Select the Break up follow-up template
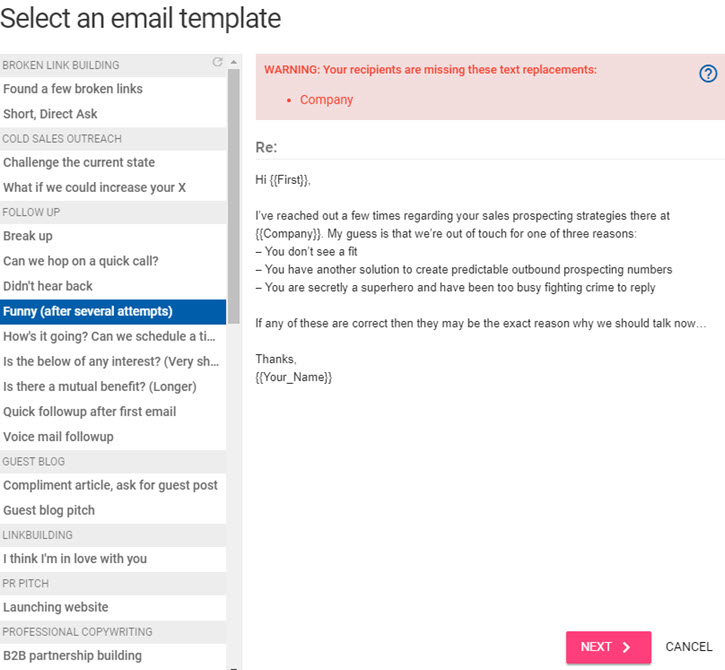The width and height of the screenshot is (725, 670). [x=113, y=236]
